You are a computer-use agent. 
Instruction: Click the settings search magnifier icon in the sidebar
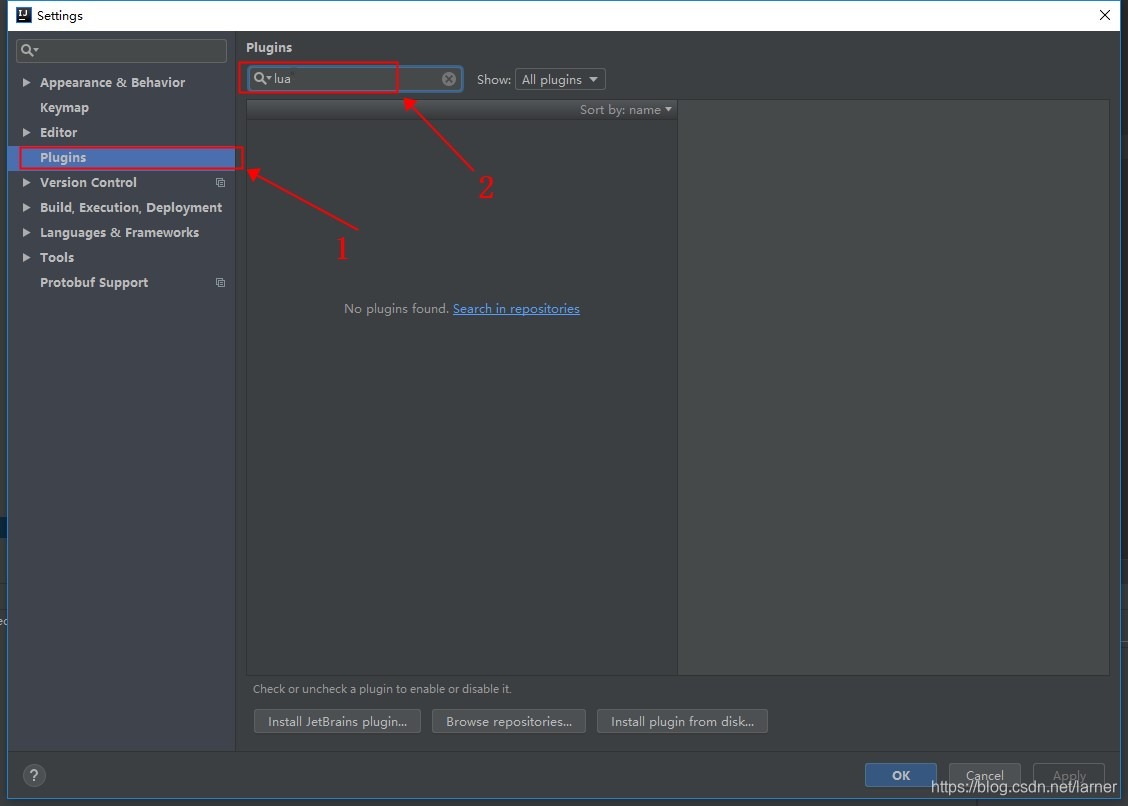coord(29,50)
